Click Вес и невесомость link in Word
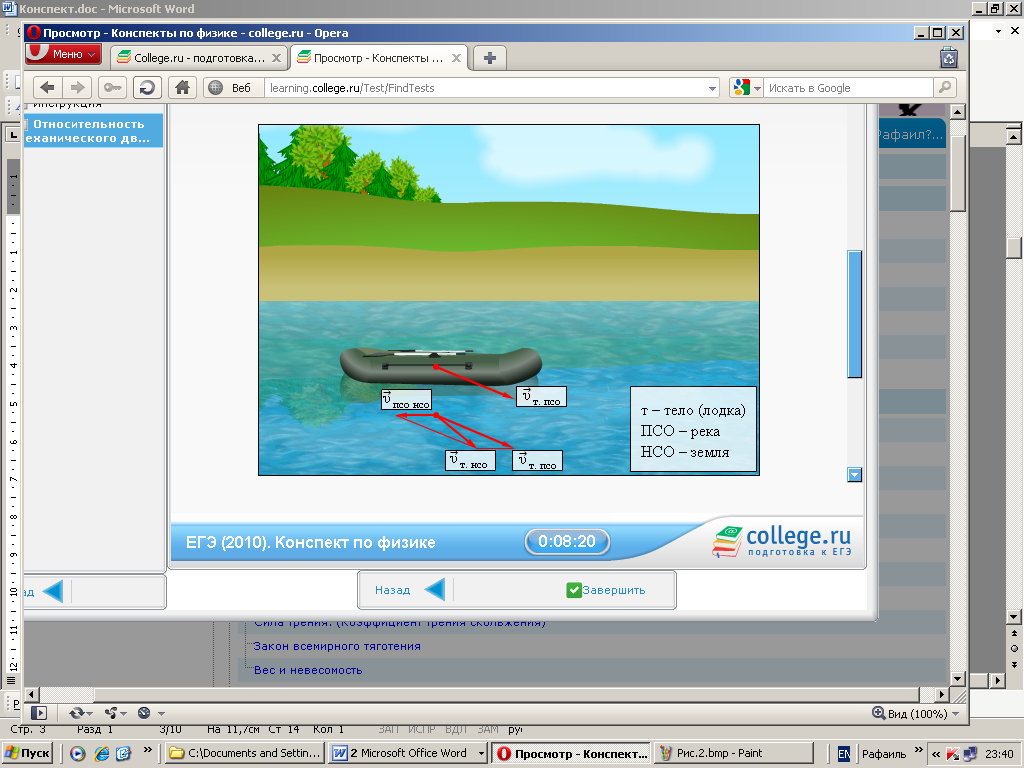Viewport: 1024px width, 768px height. 308,670
